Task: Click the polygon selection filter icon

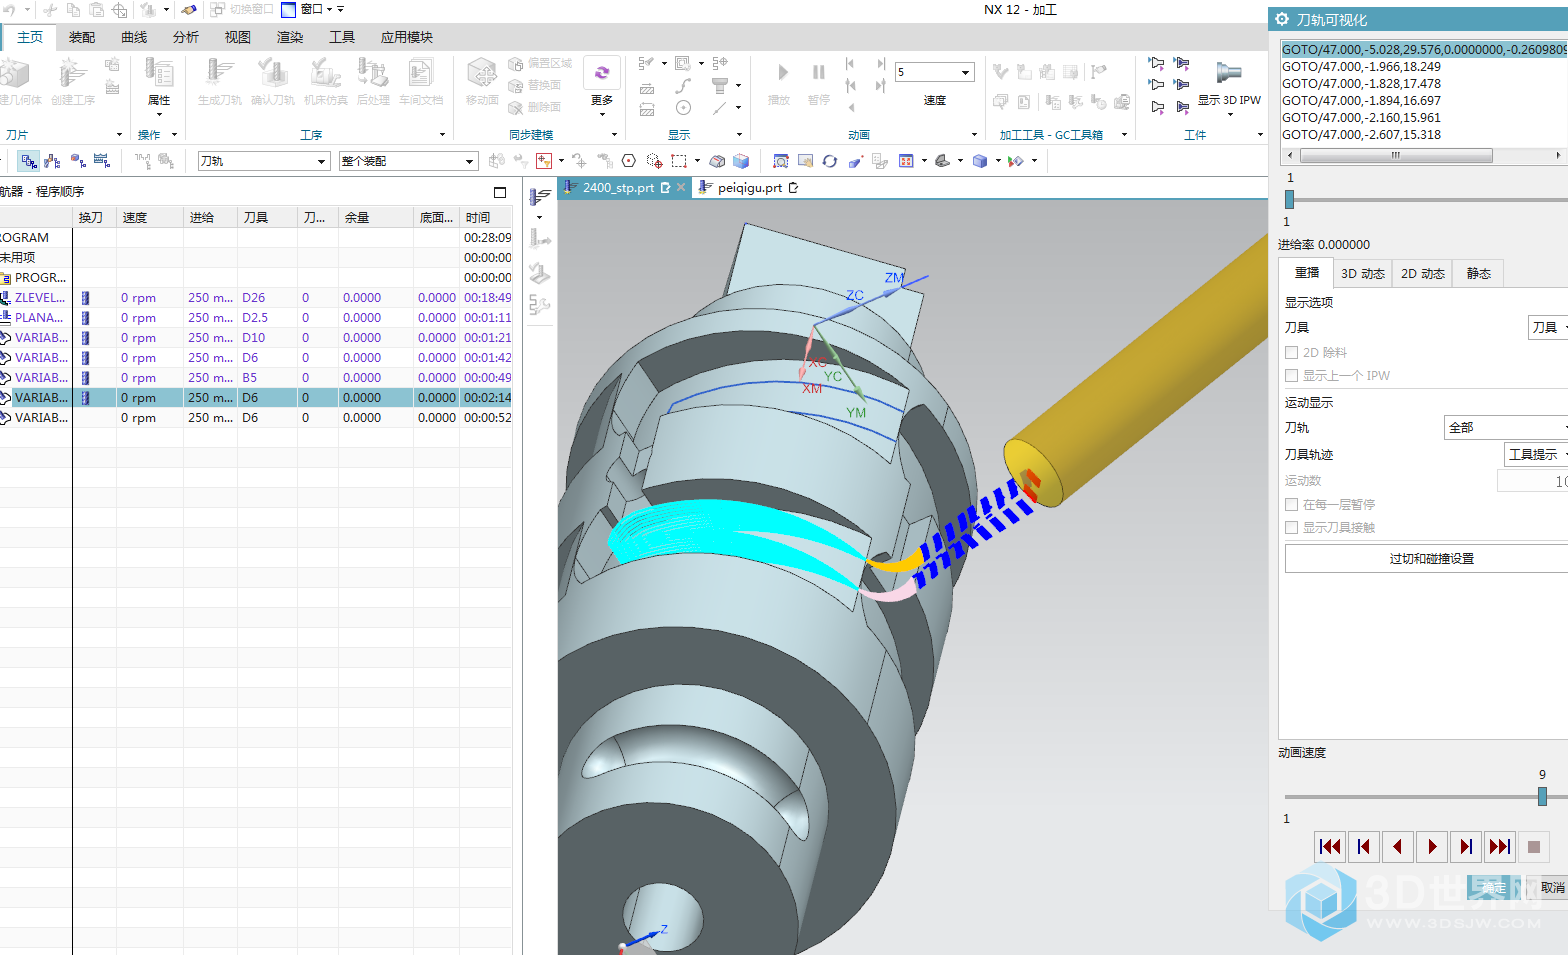Action: click(629, 161)
